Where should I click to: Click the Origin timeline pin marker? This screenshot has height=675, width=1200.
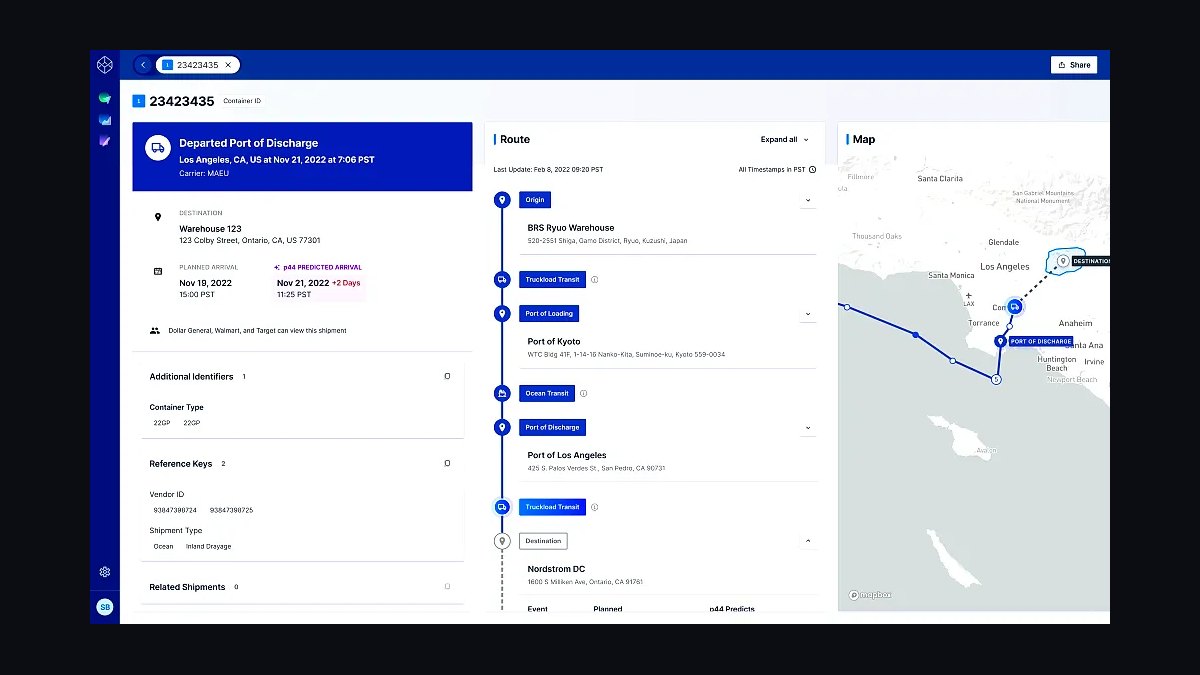click(x=502, y=200)
